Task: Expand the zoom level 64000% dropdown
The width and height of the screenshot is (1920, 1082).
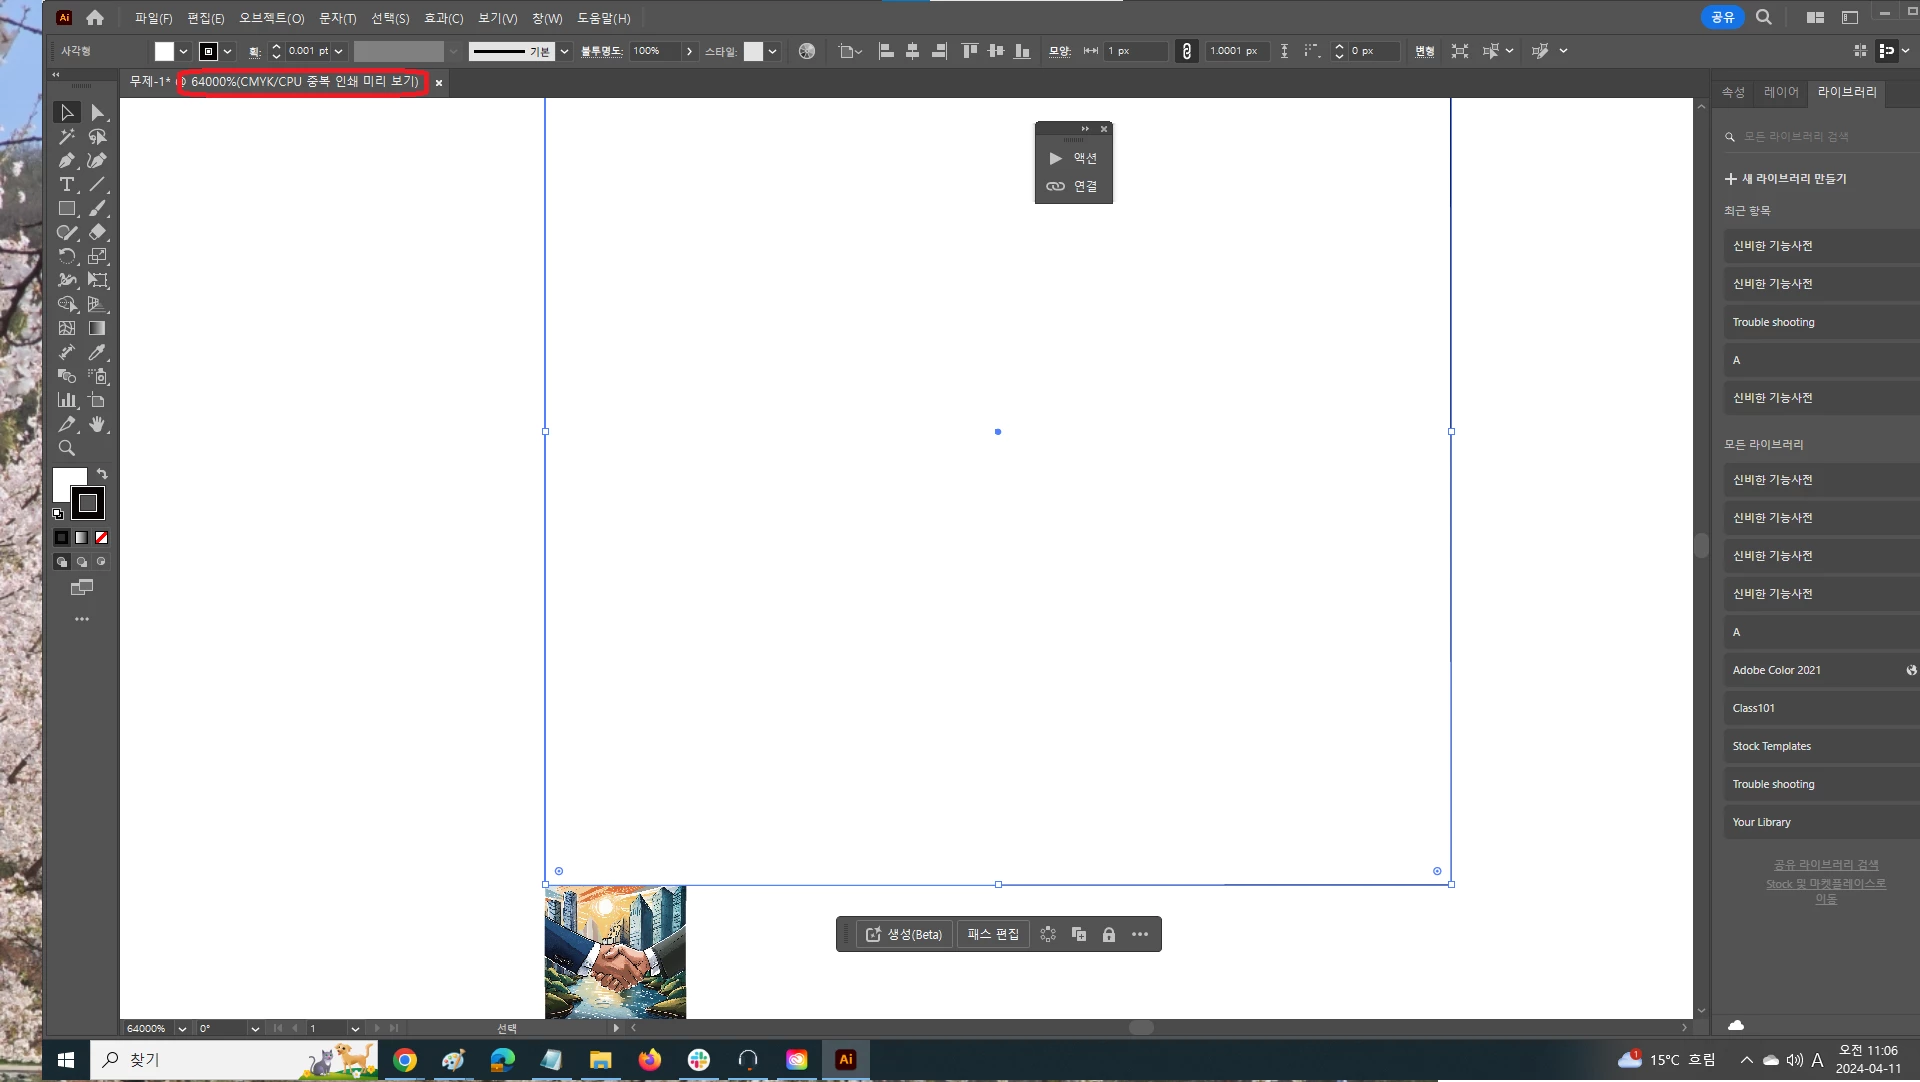Action: coord(182,1028)
